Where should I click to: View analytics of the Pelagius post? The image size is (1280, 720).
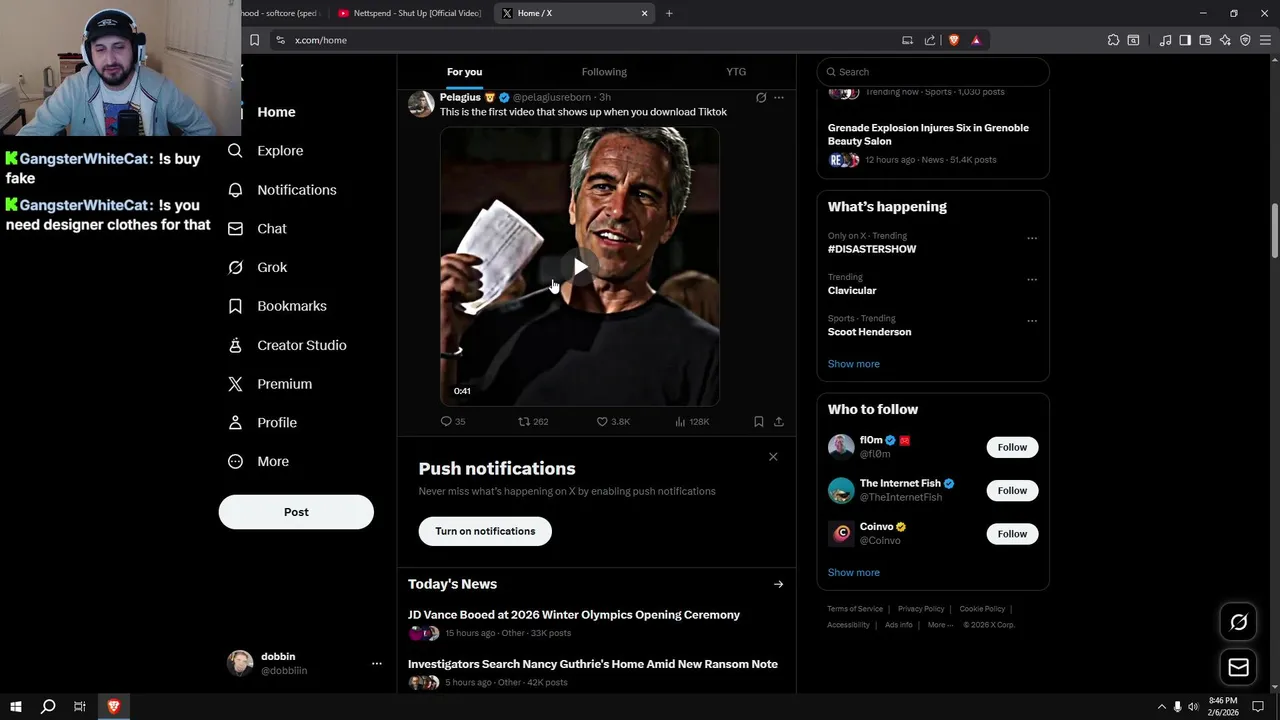692,422
